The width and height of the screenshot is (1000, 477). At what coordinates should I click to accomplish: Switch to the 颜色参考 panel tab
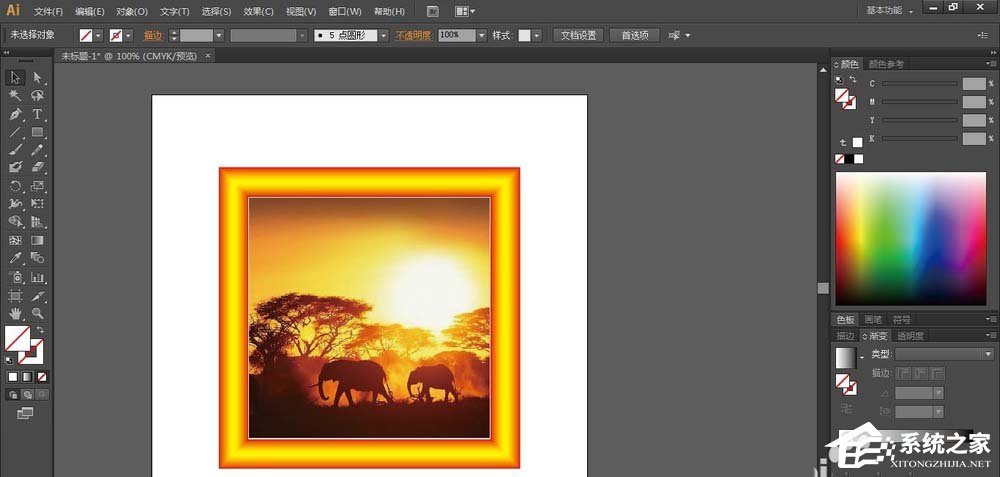[x=886, y=64]
